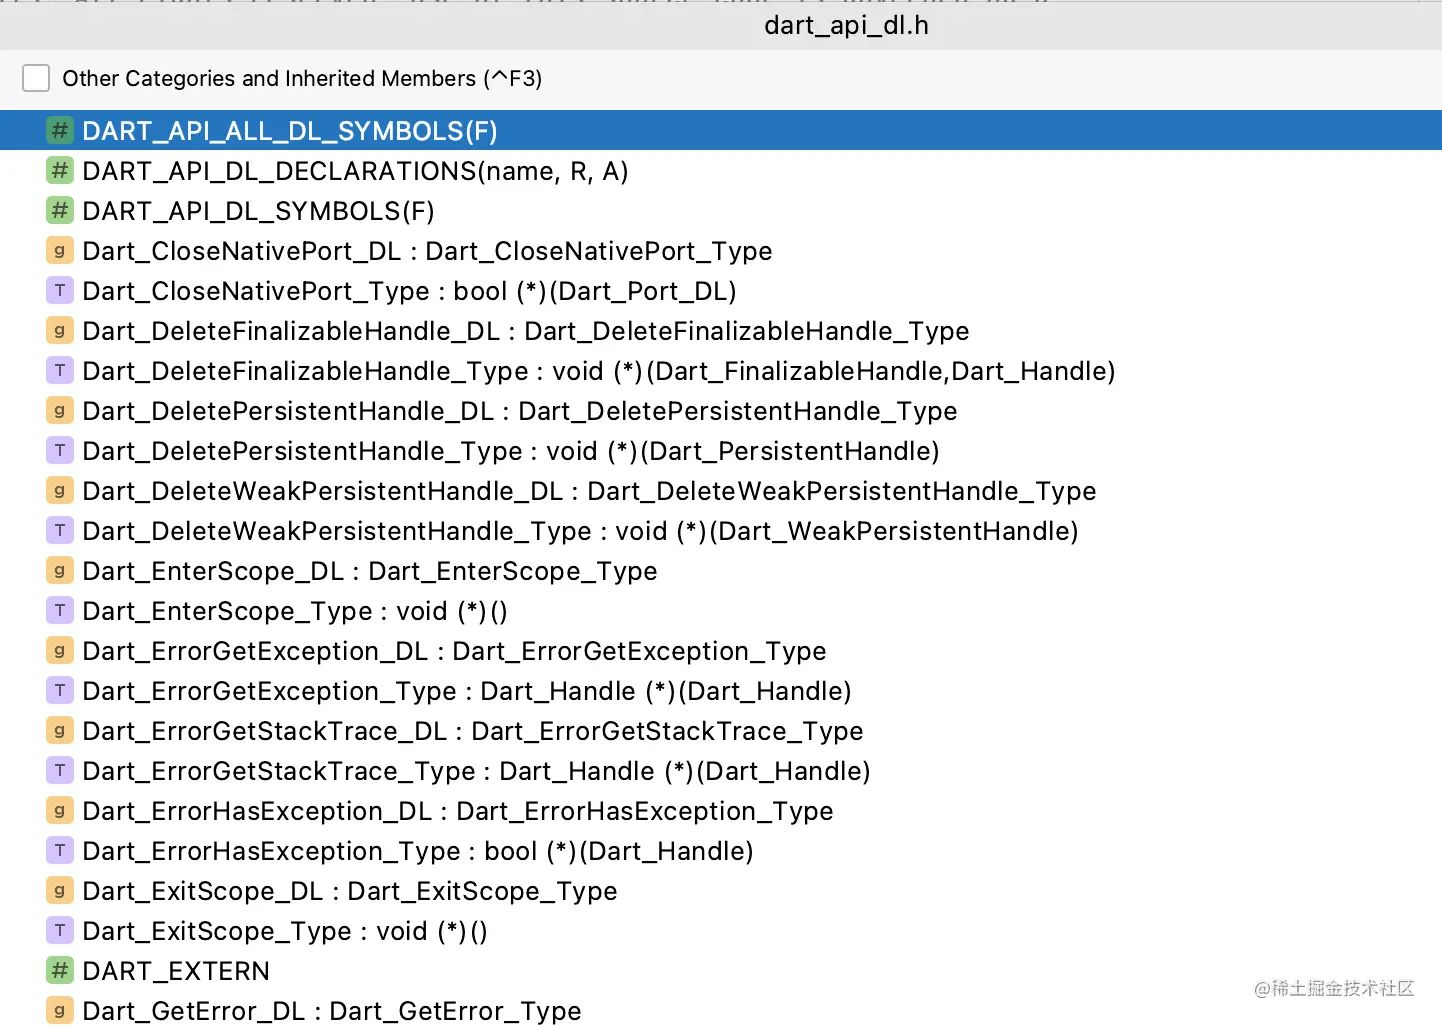Click macro icon beside DART_API_DL_SYMBOLS(F)
The width and height of the screenshot is (1442, 1026).
(x=60, y=210)
